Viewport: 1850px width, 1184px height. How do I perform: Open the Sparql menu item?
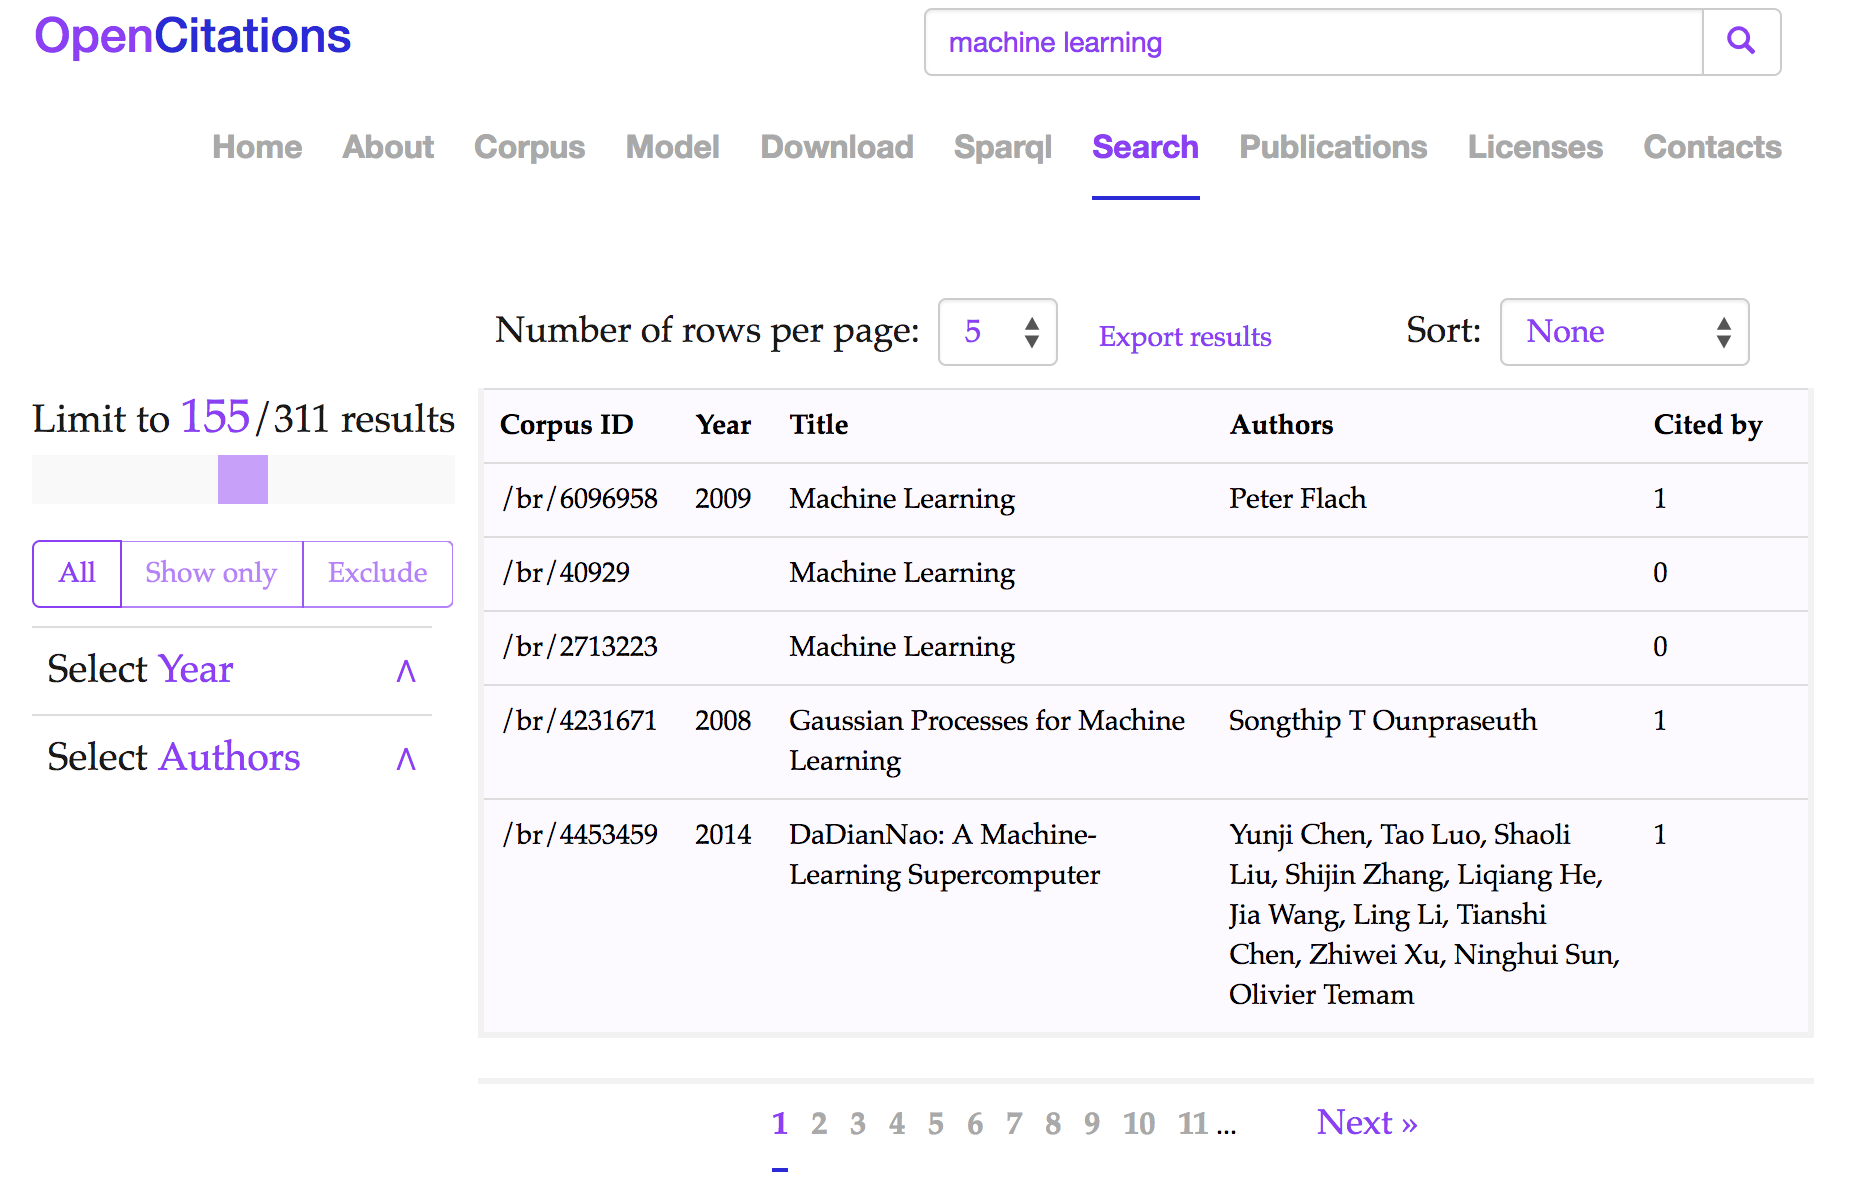point(1003,147)
